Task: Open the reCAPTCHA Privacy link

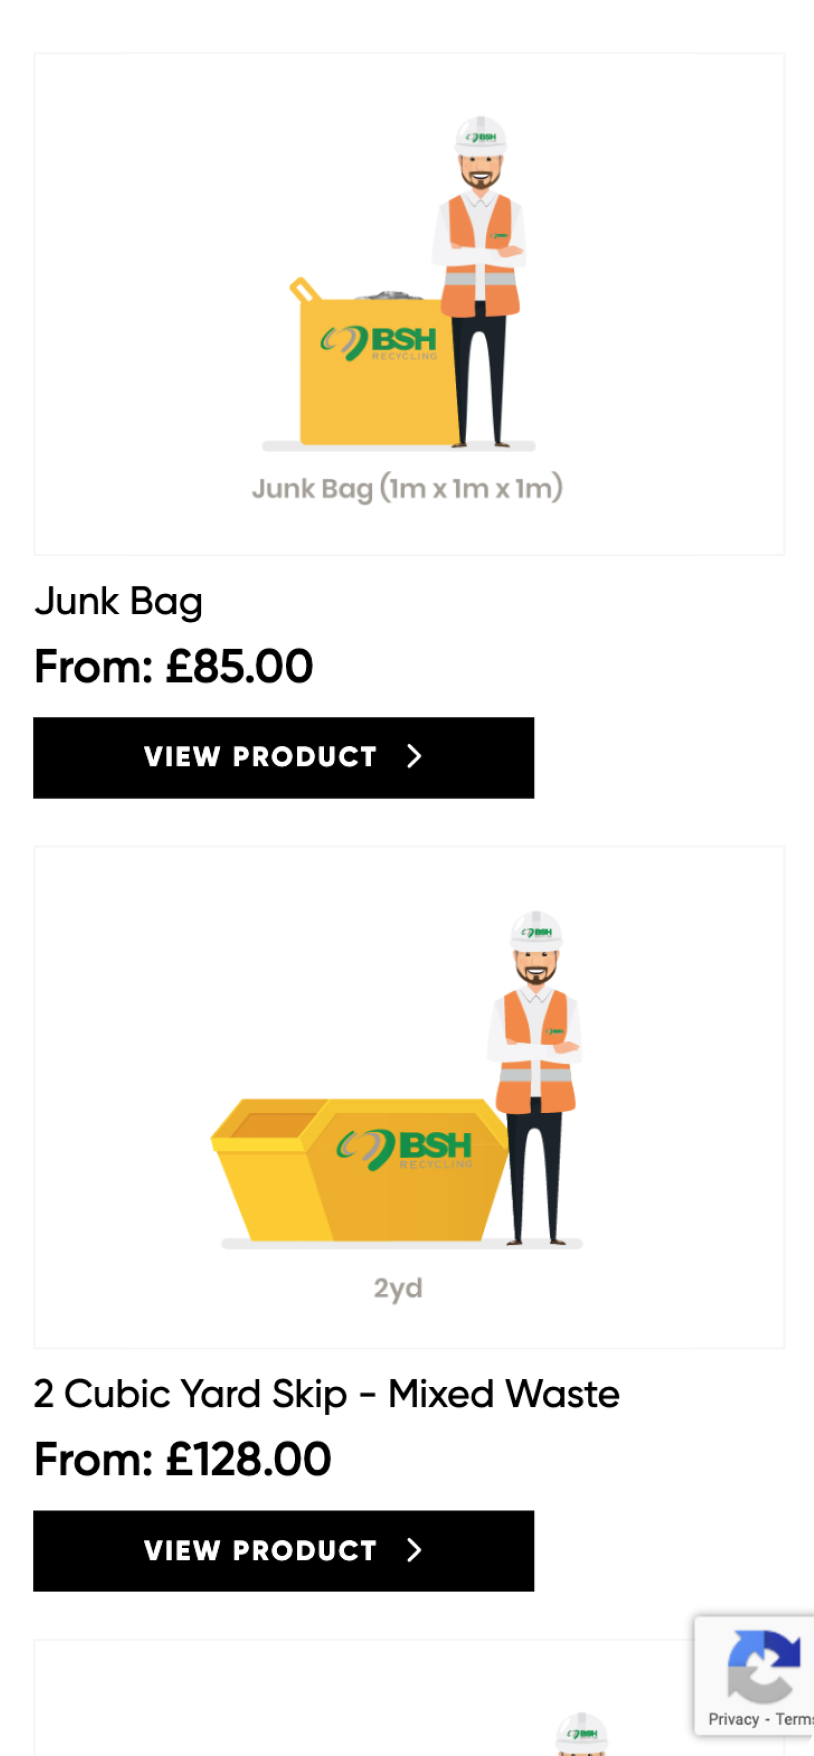Action: coord(734,1719)
